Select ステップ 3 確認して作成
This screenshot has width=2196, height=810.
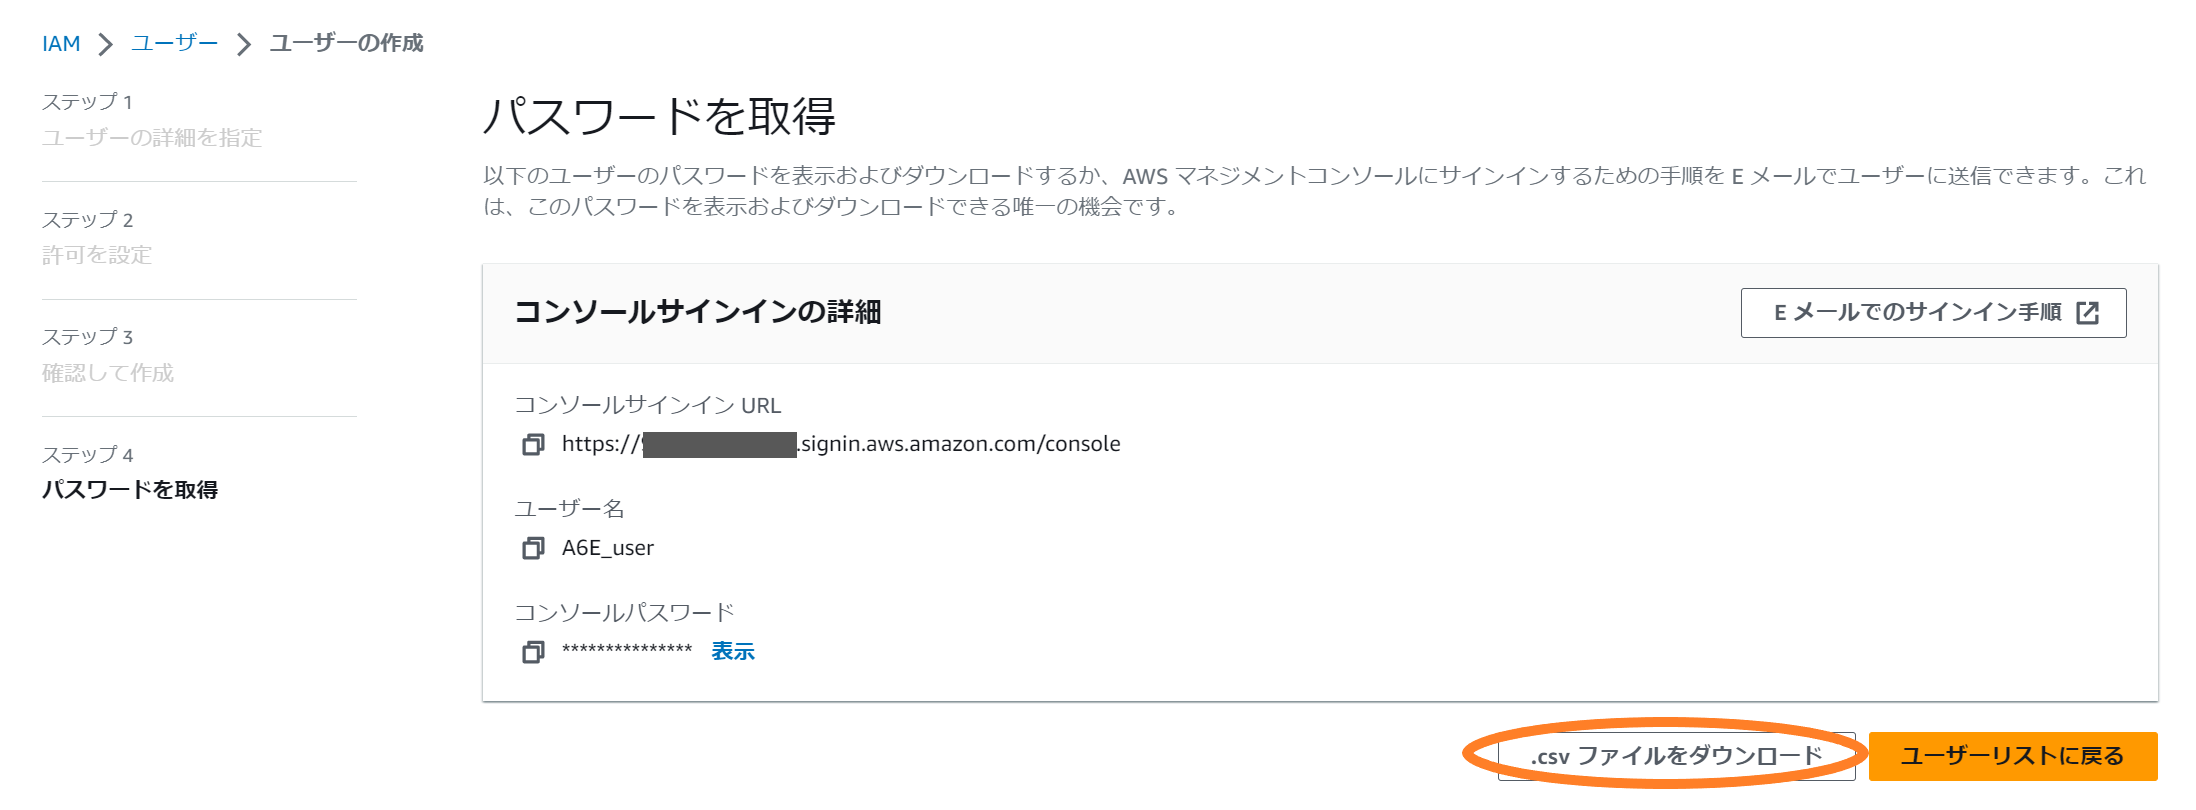click(108, 373)
